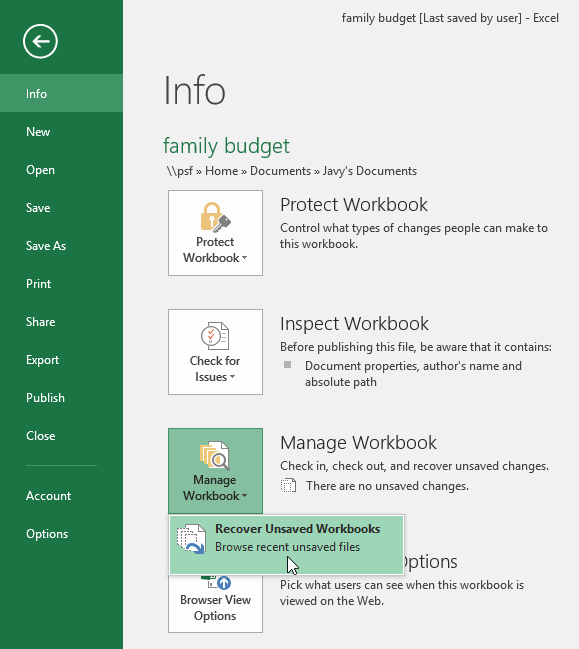
Task: Open the New tab in the sidebar
Action: [61, 132]
